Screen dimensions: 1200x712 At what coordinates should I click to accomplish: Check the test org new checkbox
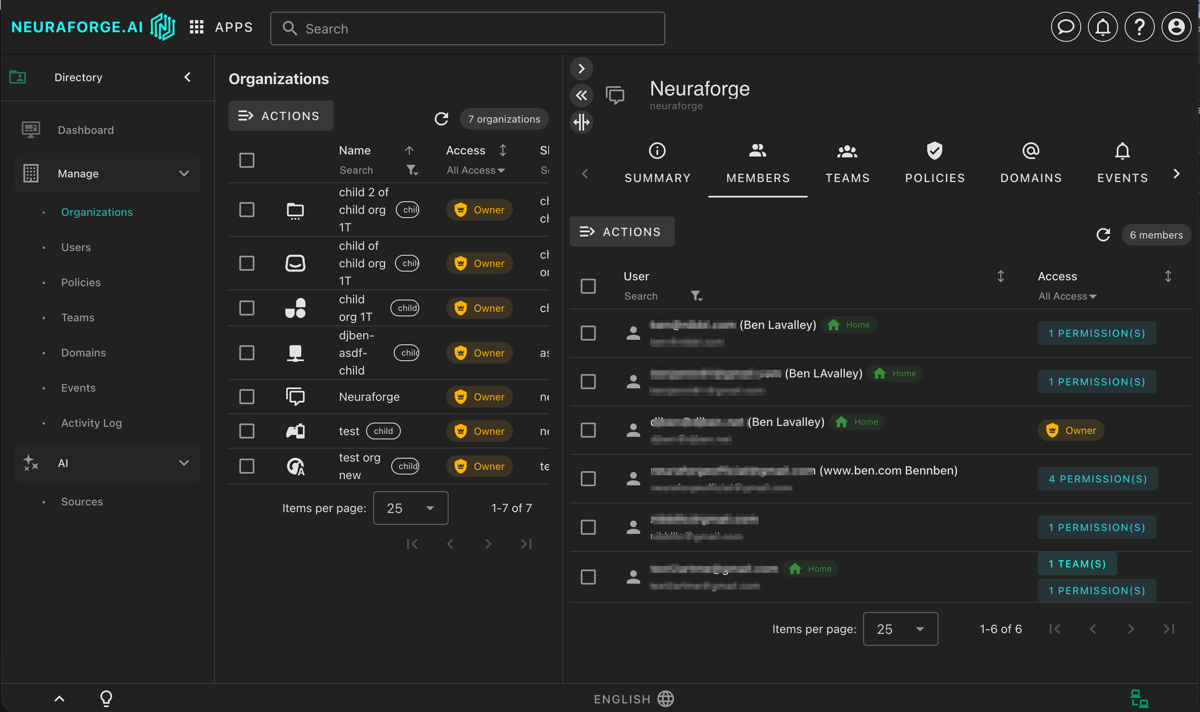[x=247, y=466]
